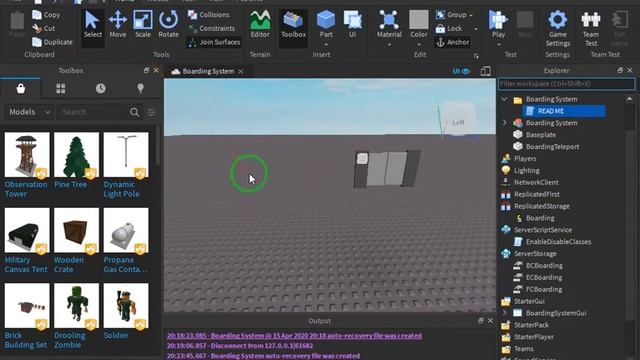
Task: Toggle Join Surfaces option
Action: 214,42
